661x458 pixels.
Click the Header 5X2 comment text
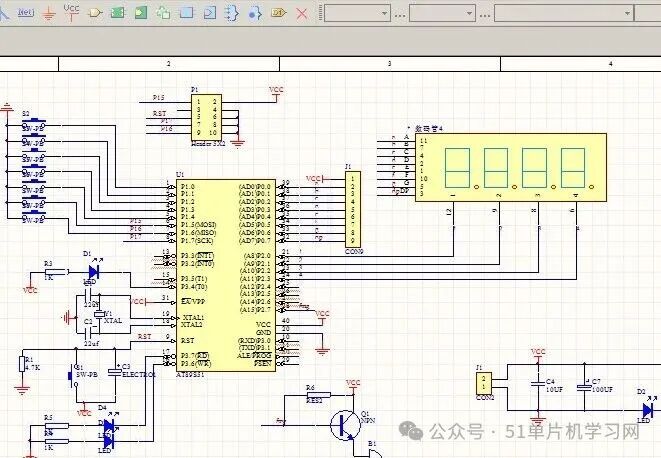click(208, 143)
